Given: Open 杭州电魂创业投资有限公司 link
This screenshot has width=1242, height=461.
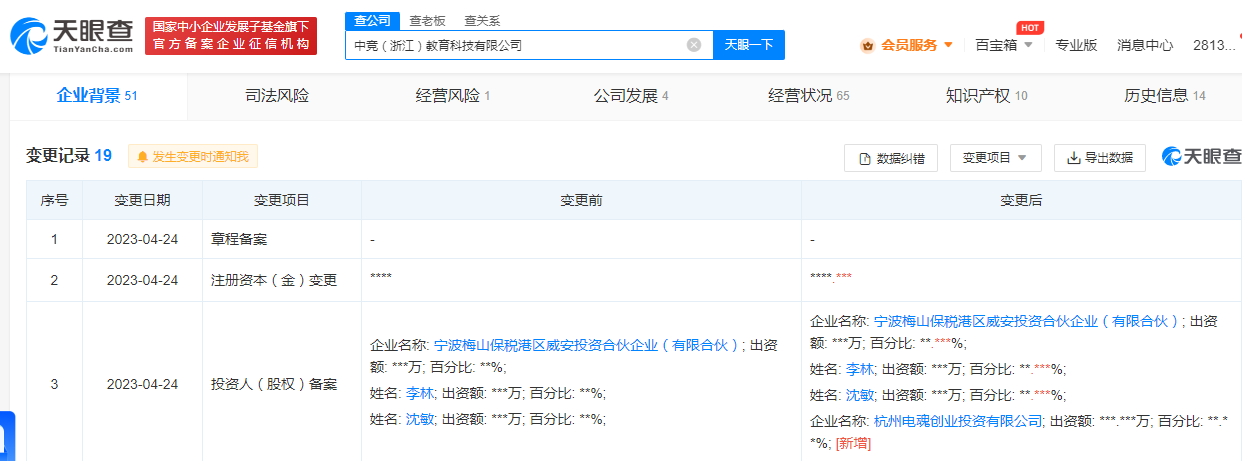Looking at the screenshot, I should click(x=959, y=421).
